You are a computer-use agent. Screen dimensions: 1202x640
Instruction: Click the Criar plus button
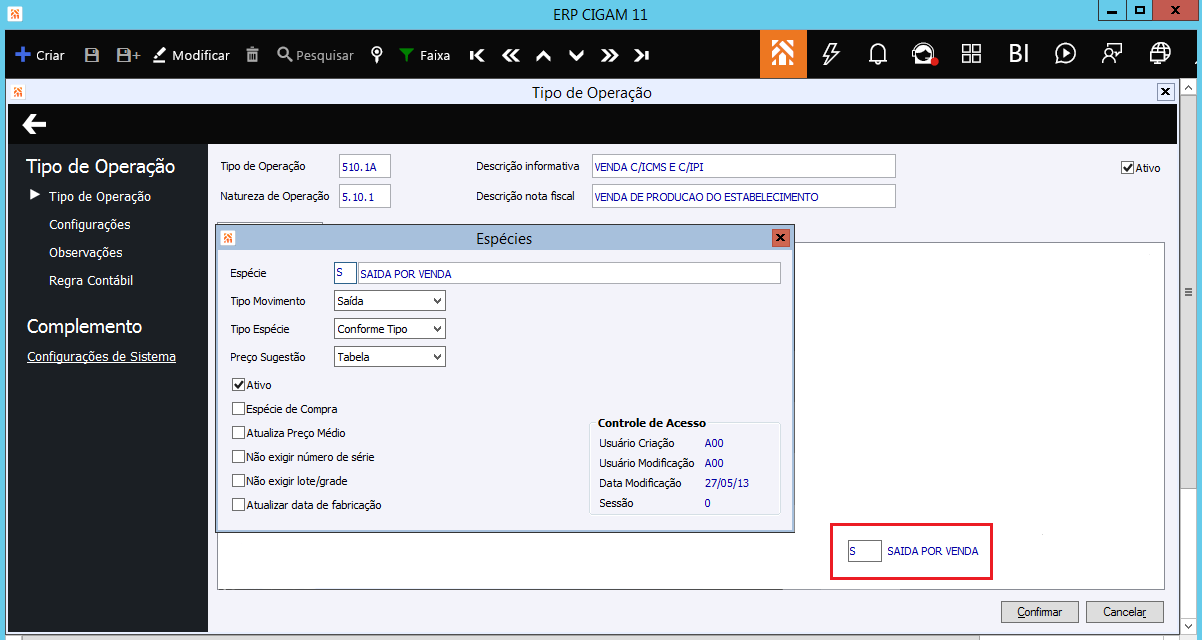pyautogui.click(x=40, y=55)
